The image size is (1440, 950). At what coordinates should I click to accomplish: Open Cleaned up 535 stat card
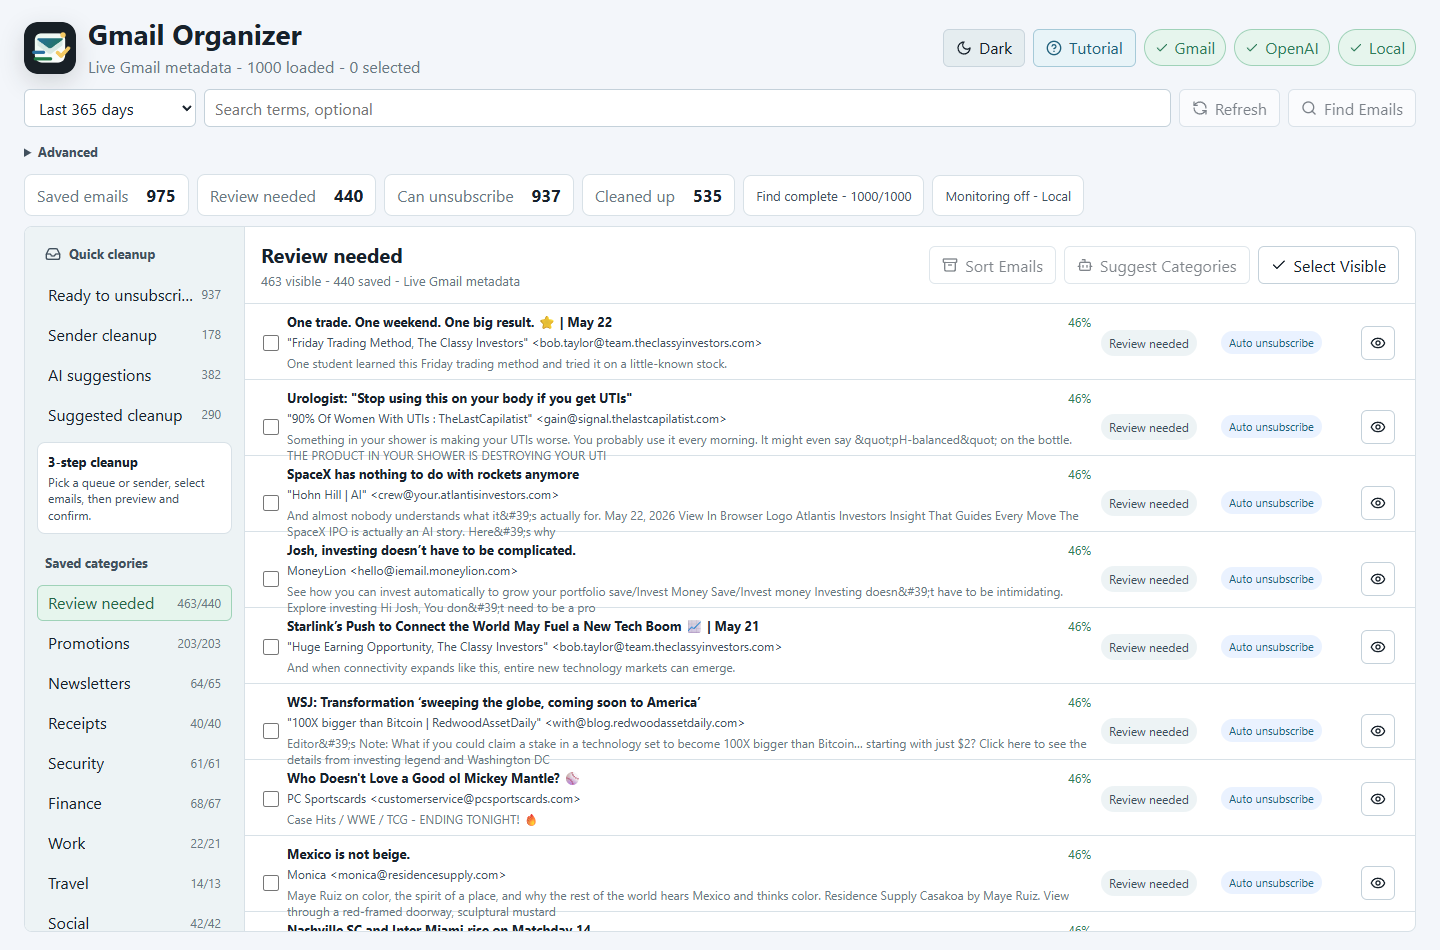pyautogui.click(x=658, y=196)
